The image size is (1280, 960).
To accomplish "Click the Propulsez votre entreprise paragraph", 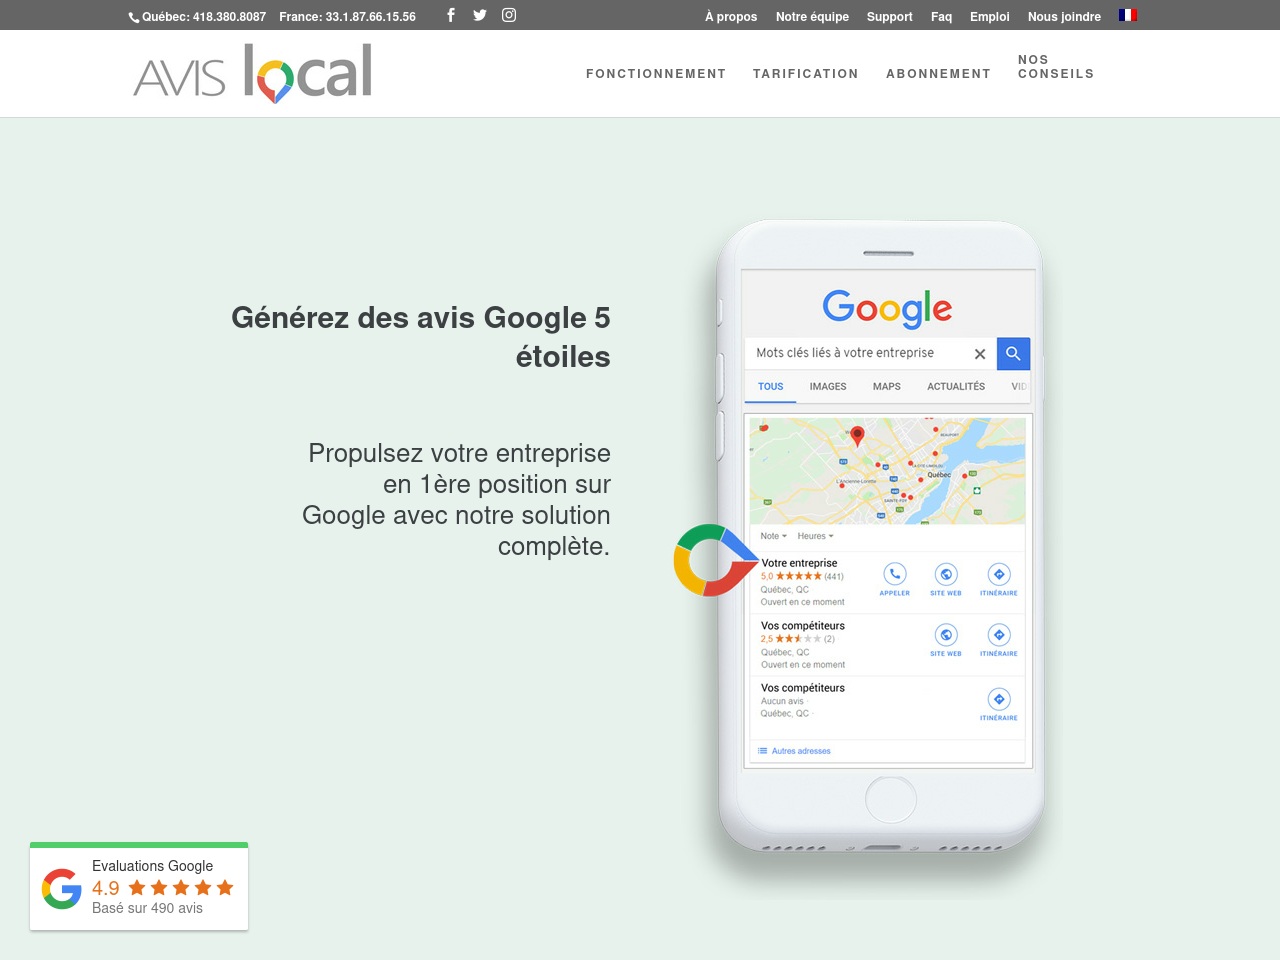I will point(456,500).
